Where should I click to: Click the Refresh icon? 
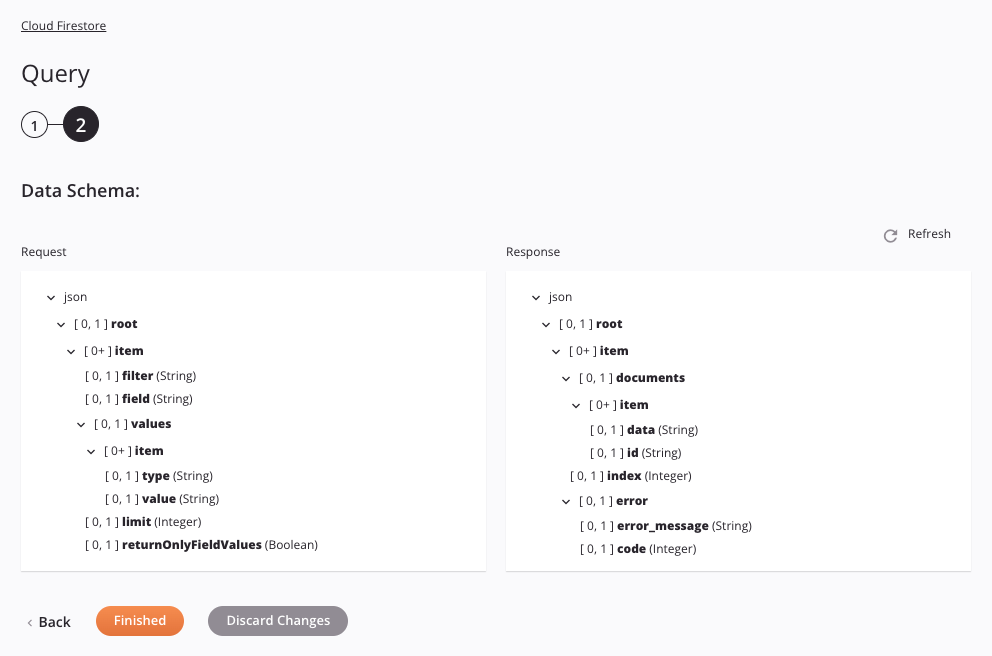(x=890, y=236)
